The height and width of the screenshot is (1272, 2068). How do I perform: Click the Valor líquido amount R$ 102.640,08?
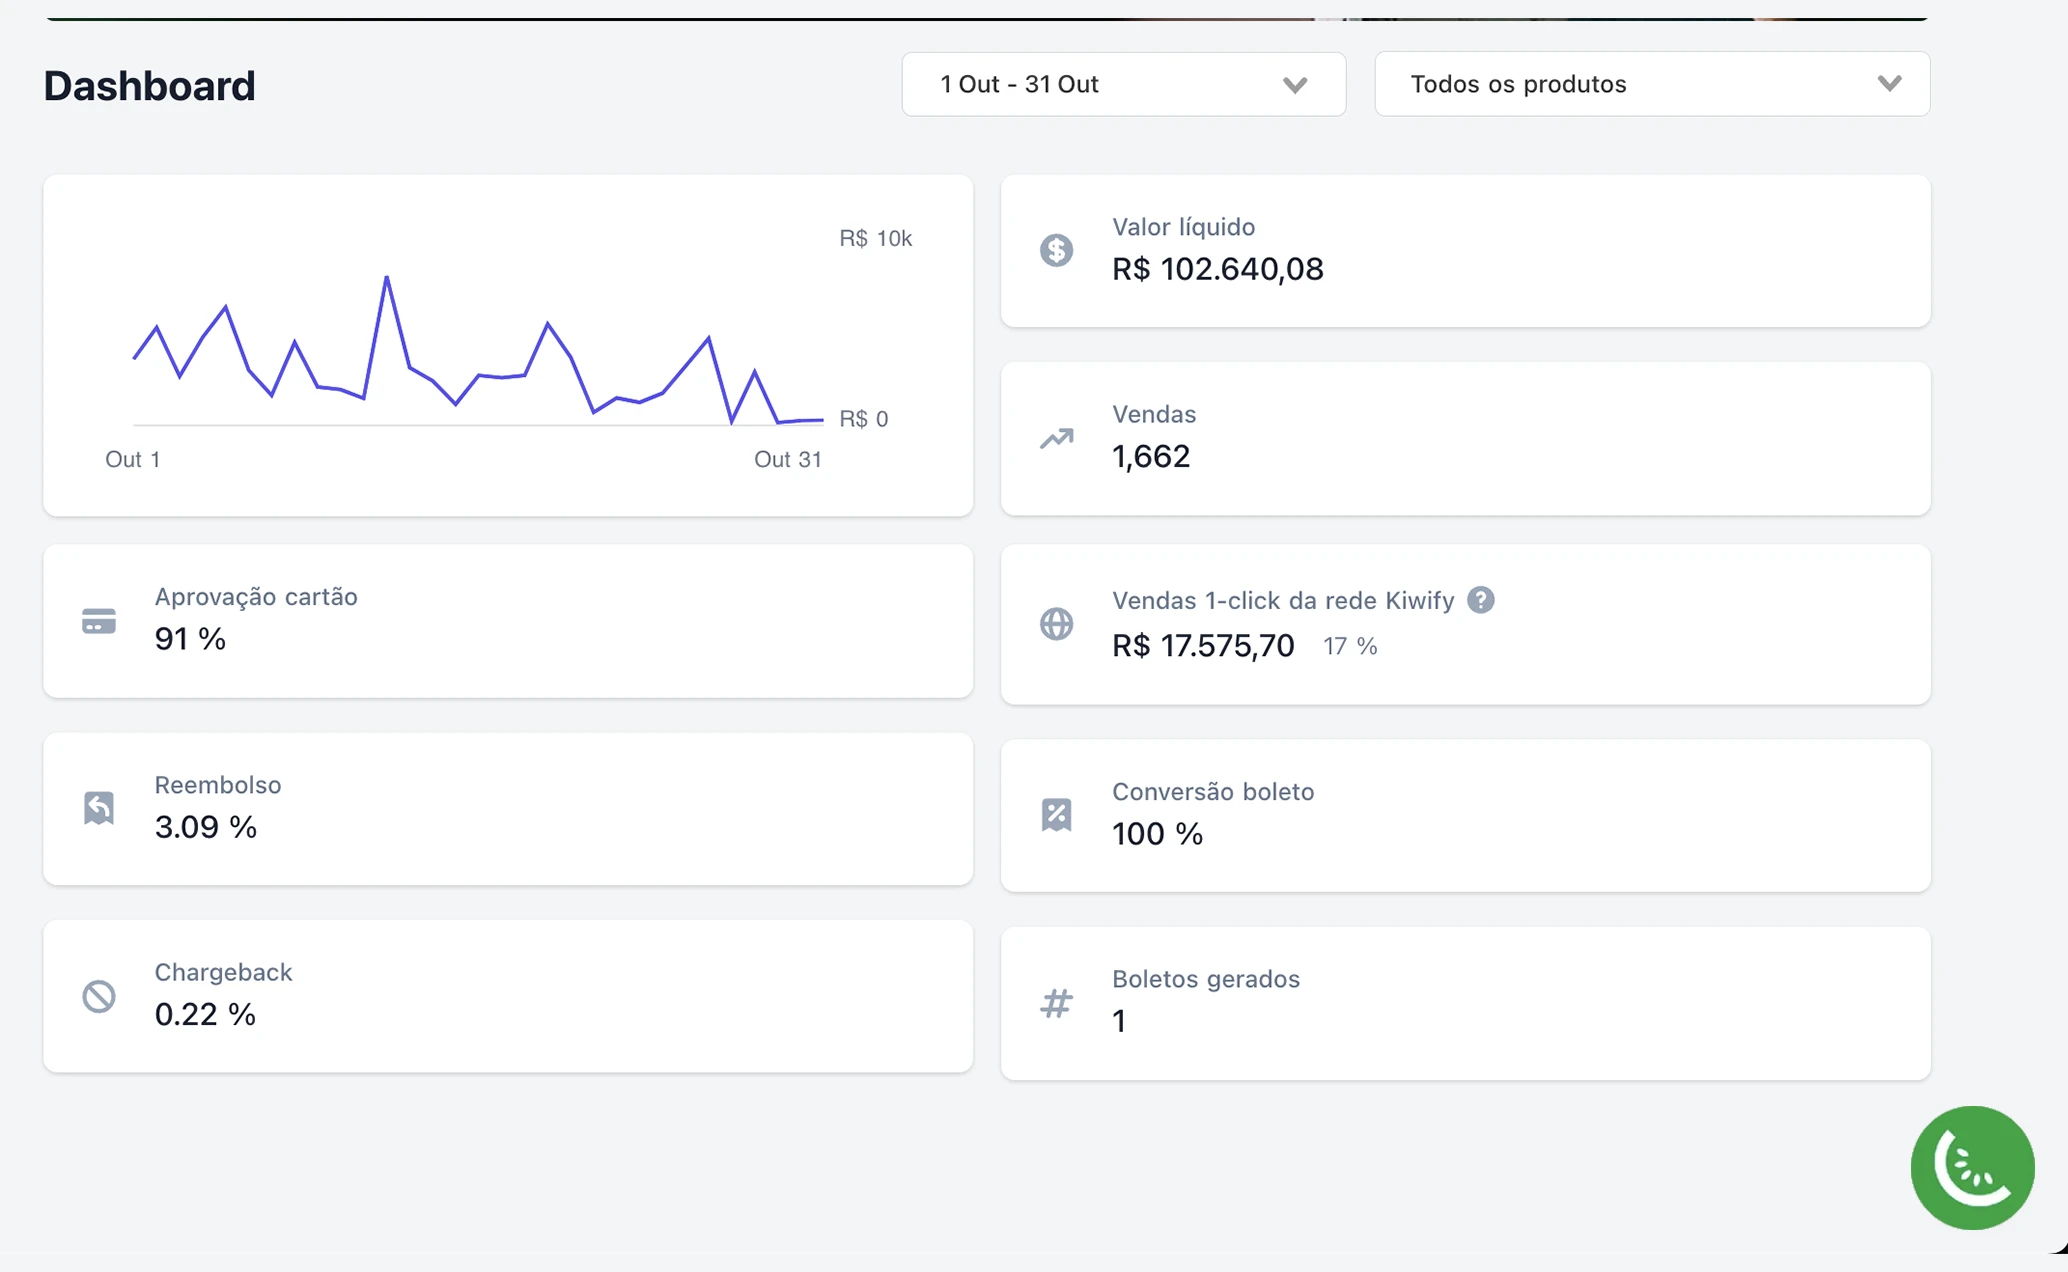1217,269
